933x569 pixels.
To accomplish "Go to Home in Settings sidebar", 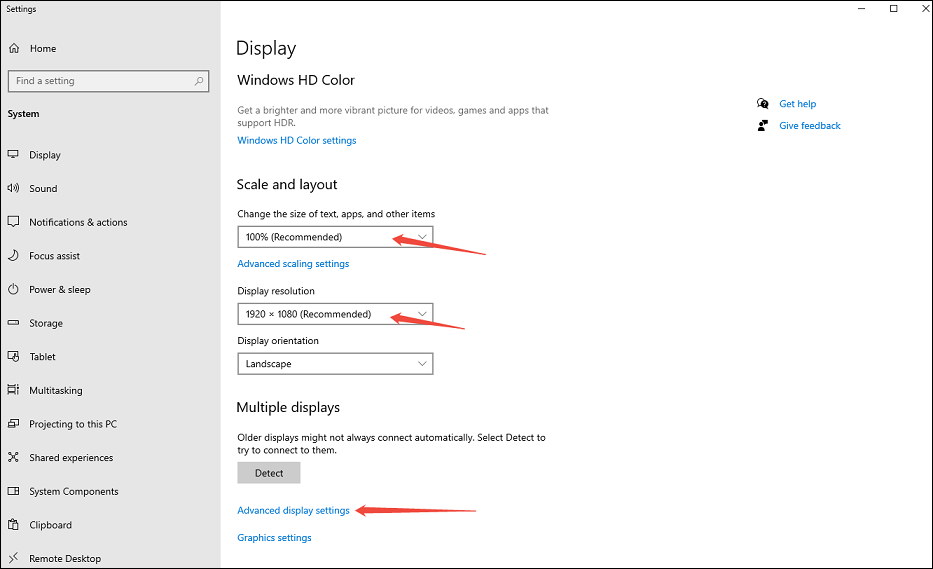I will click(43, 49).
